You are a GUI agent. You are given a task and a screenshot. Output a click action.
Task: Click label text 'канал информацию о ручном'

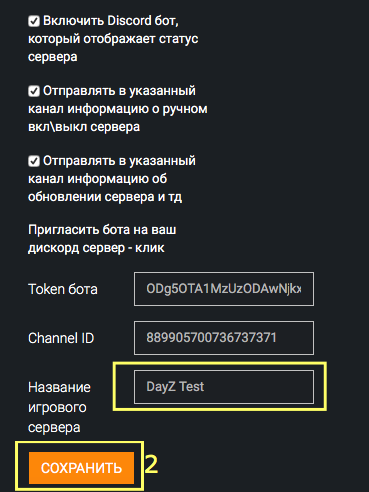(x=118, y=109)
